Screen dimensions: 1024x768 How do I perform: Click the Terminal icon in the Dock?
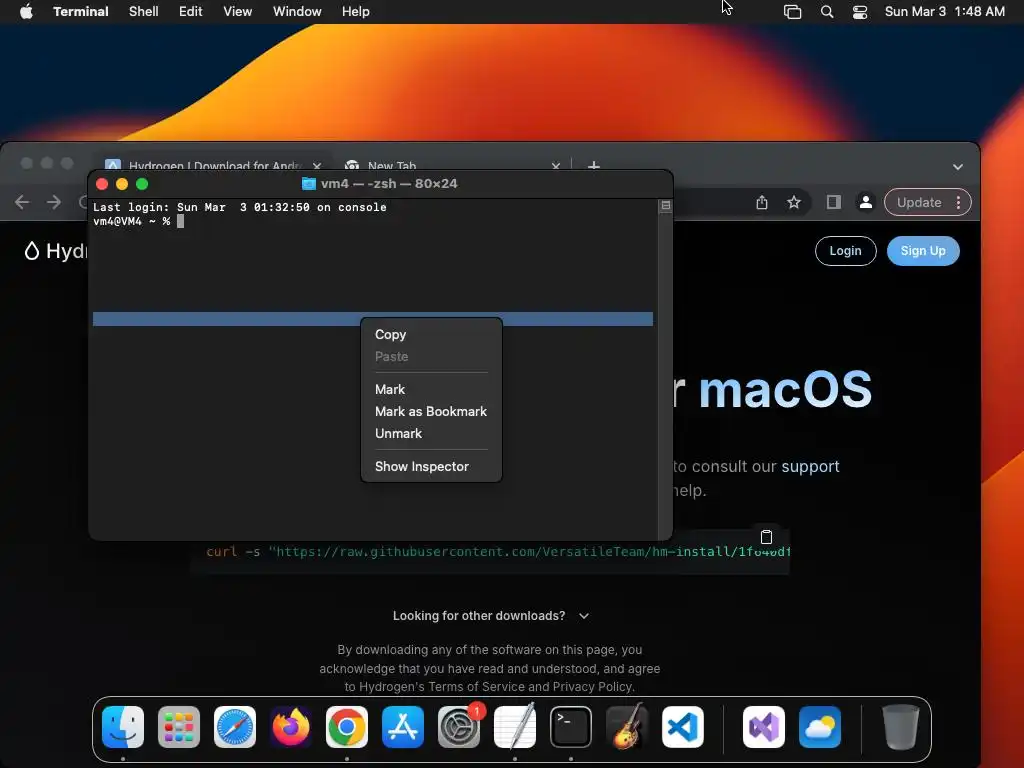click(571, 727)
